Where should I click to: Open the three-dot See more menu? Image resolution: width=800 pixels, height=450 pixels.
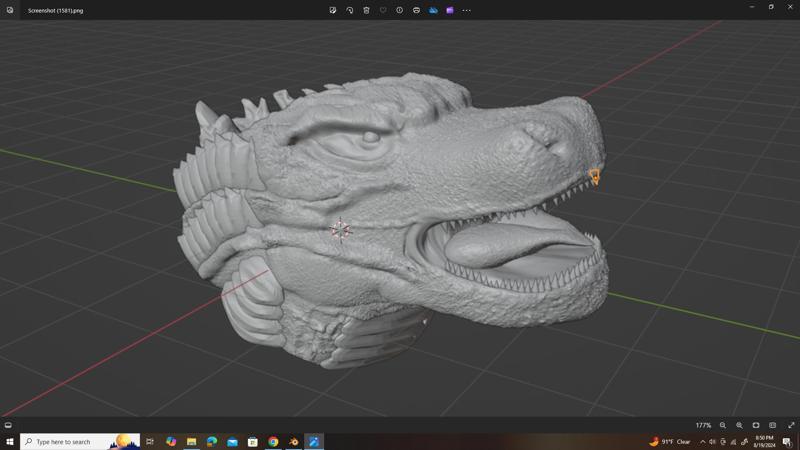click(466, 10)
